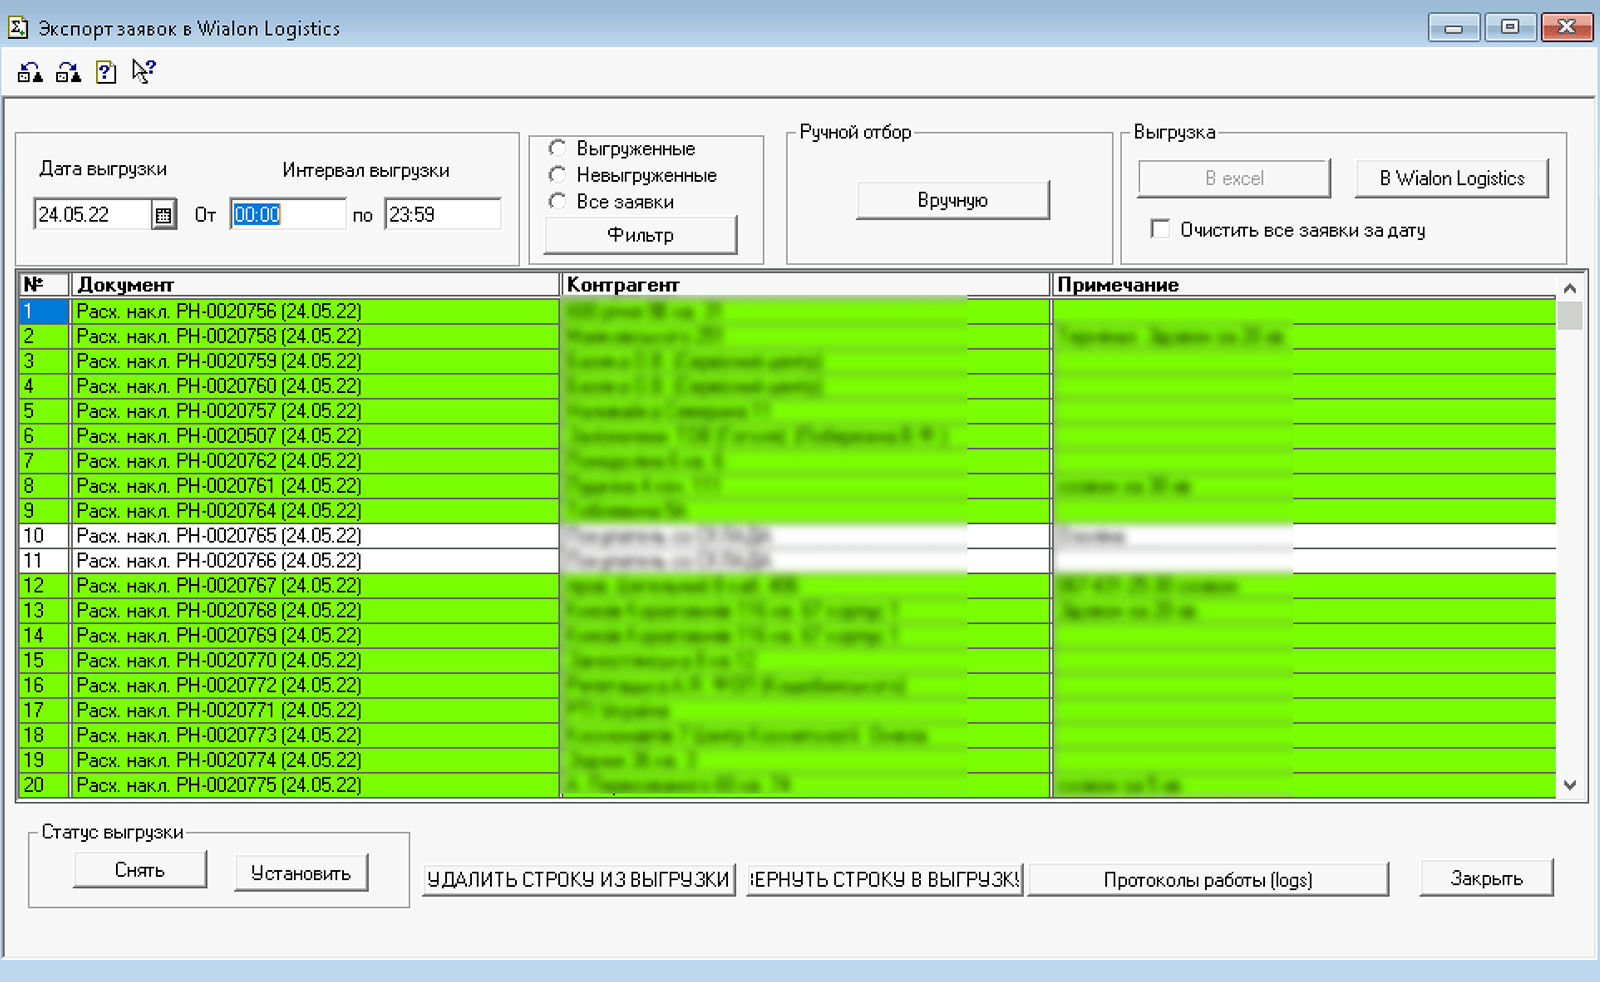The image size is (1600, 982).
Task: Select row Расх. накл. РН-0020757
Action: [788, 411]
